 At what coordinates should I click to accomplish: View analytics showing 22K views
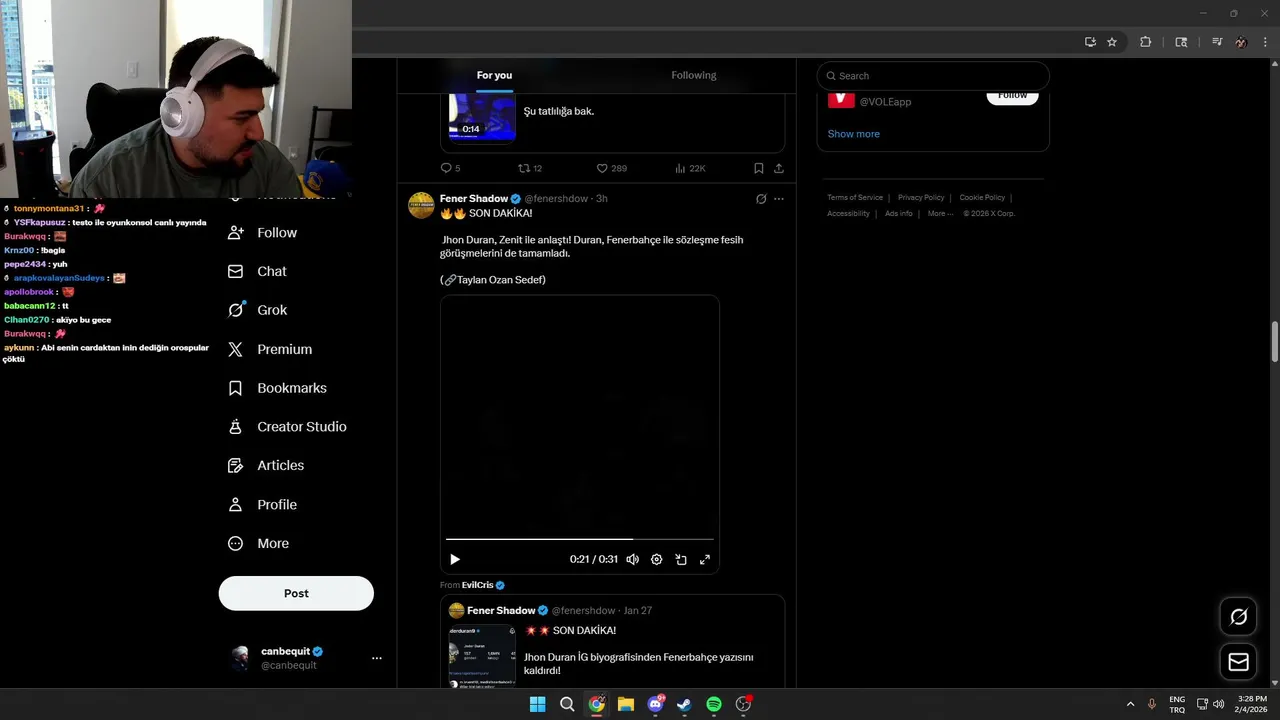tap(690, 168)
